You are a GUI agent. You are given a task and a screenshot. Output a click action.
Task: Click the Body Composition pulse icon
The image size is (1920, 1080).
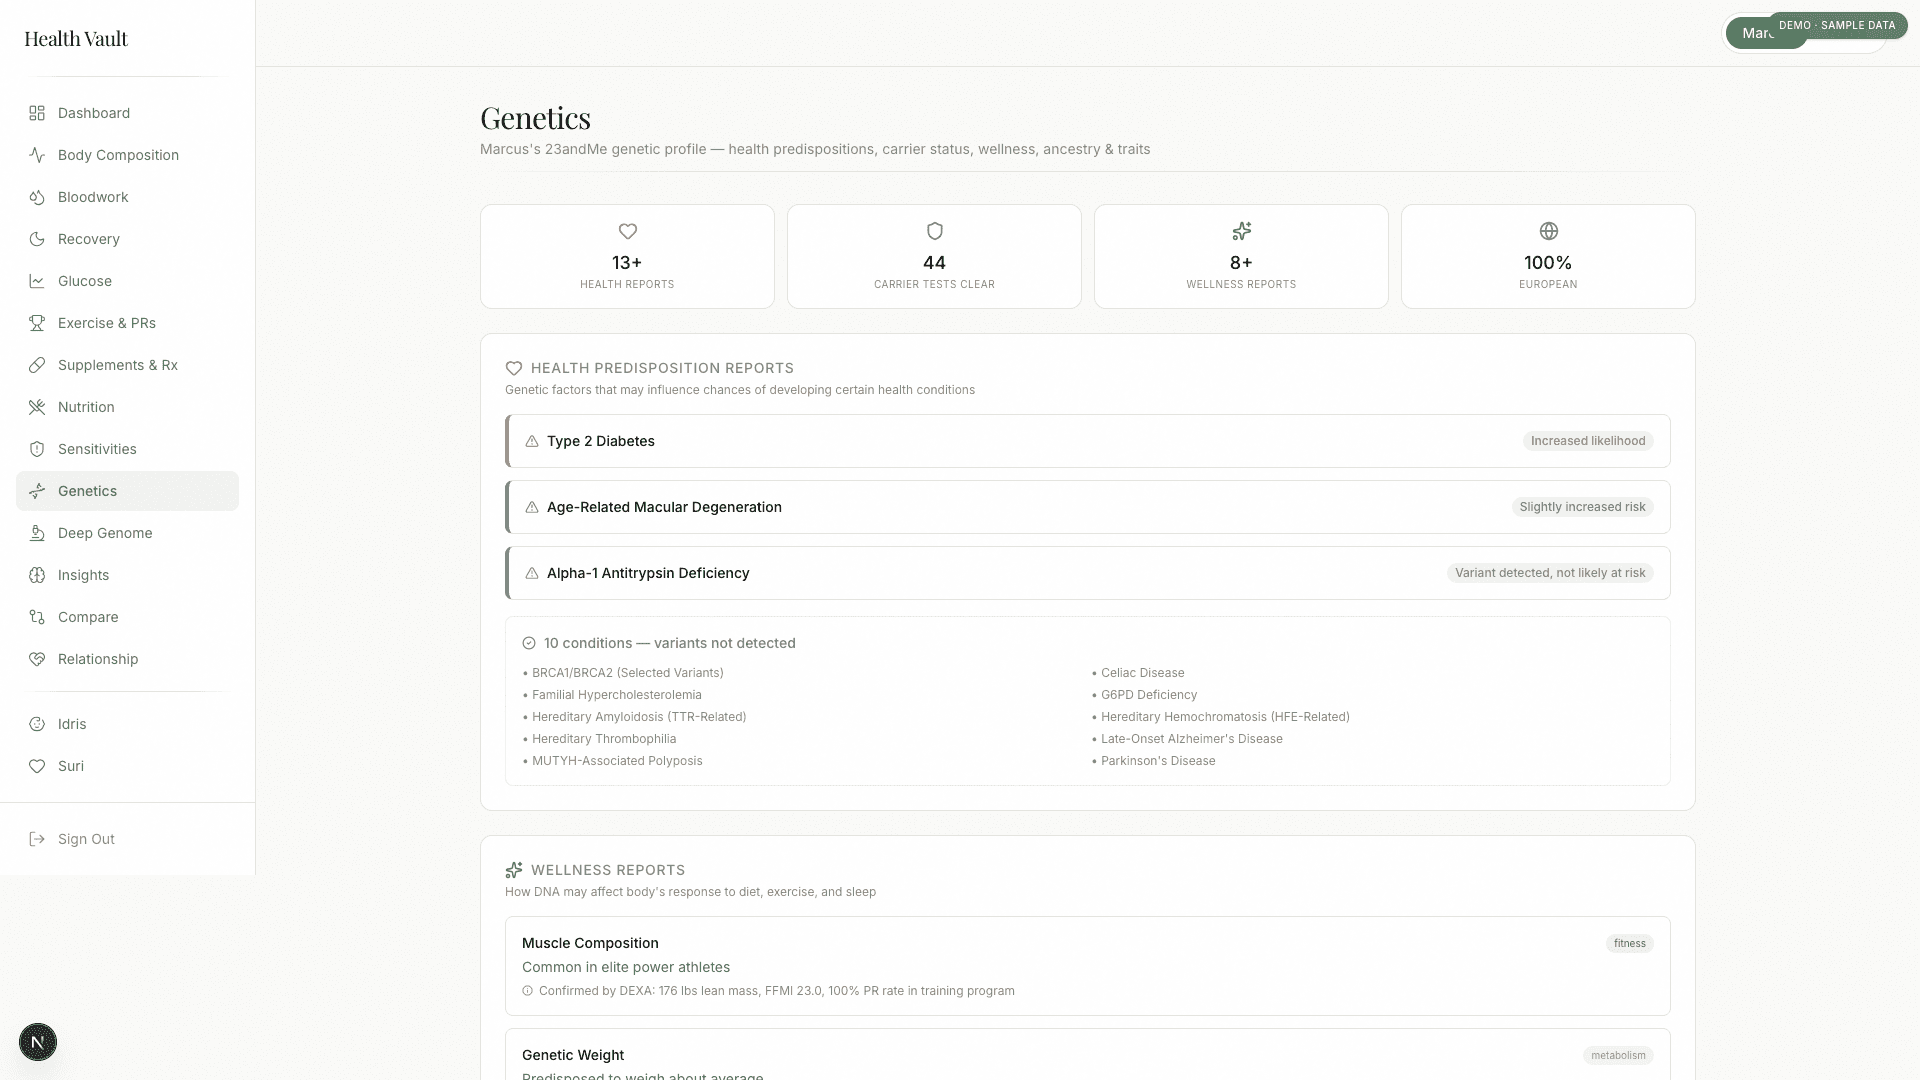point(37,155)
